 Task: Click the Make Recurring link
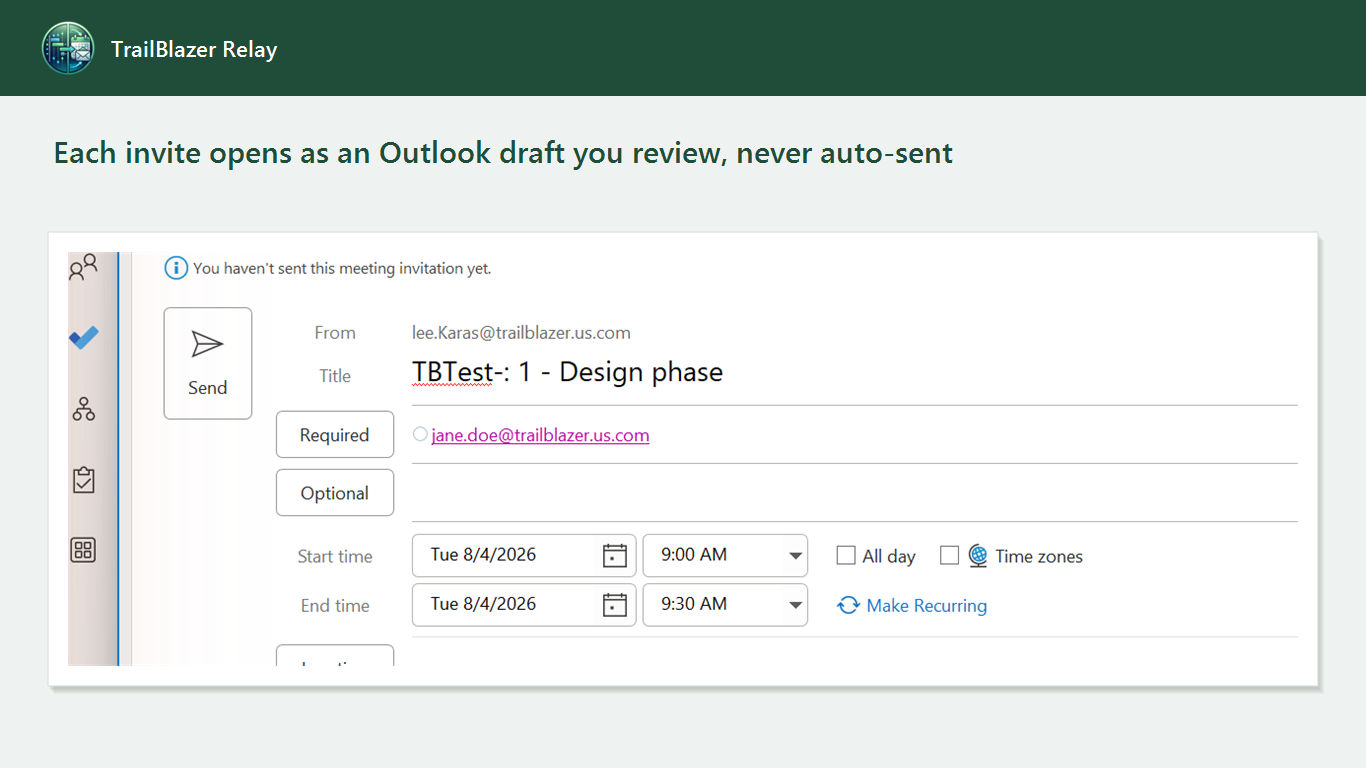pyautogui.click(x=927, y=606)
